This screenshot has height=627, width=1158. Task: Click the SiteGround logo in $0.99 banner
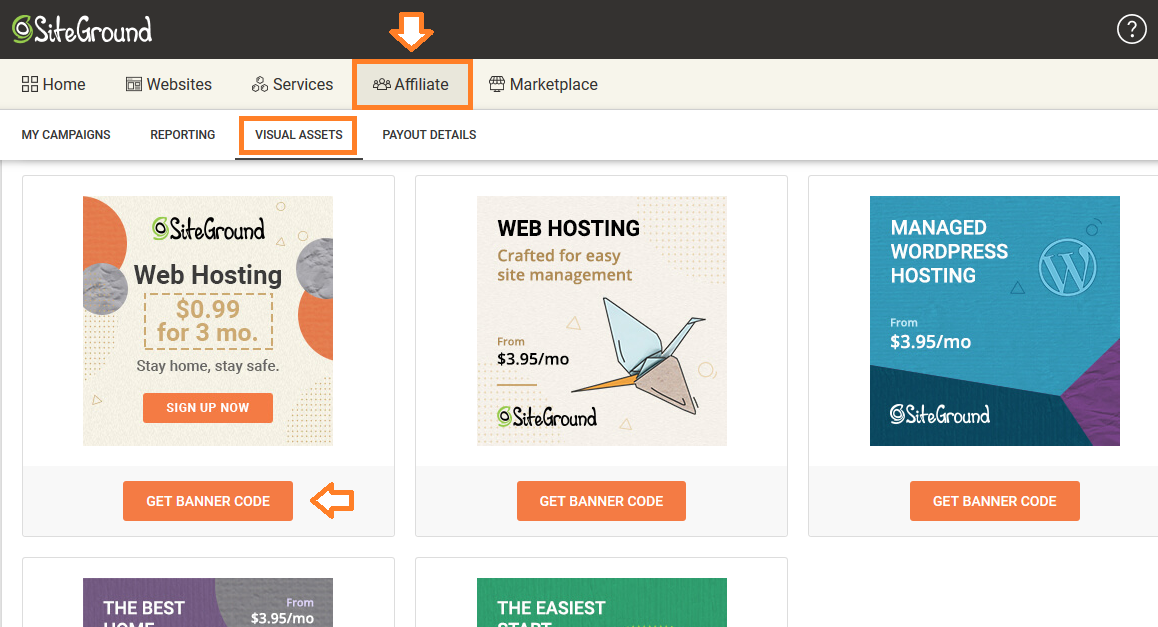tap(208, 229)
